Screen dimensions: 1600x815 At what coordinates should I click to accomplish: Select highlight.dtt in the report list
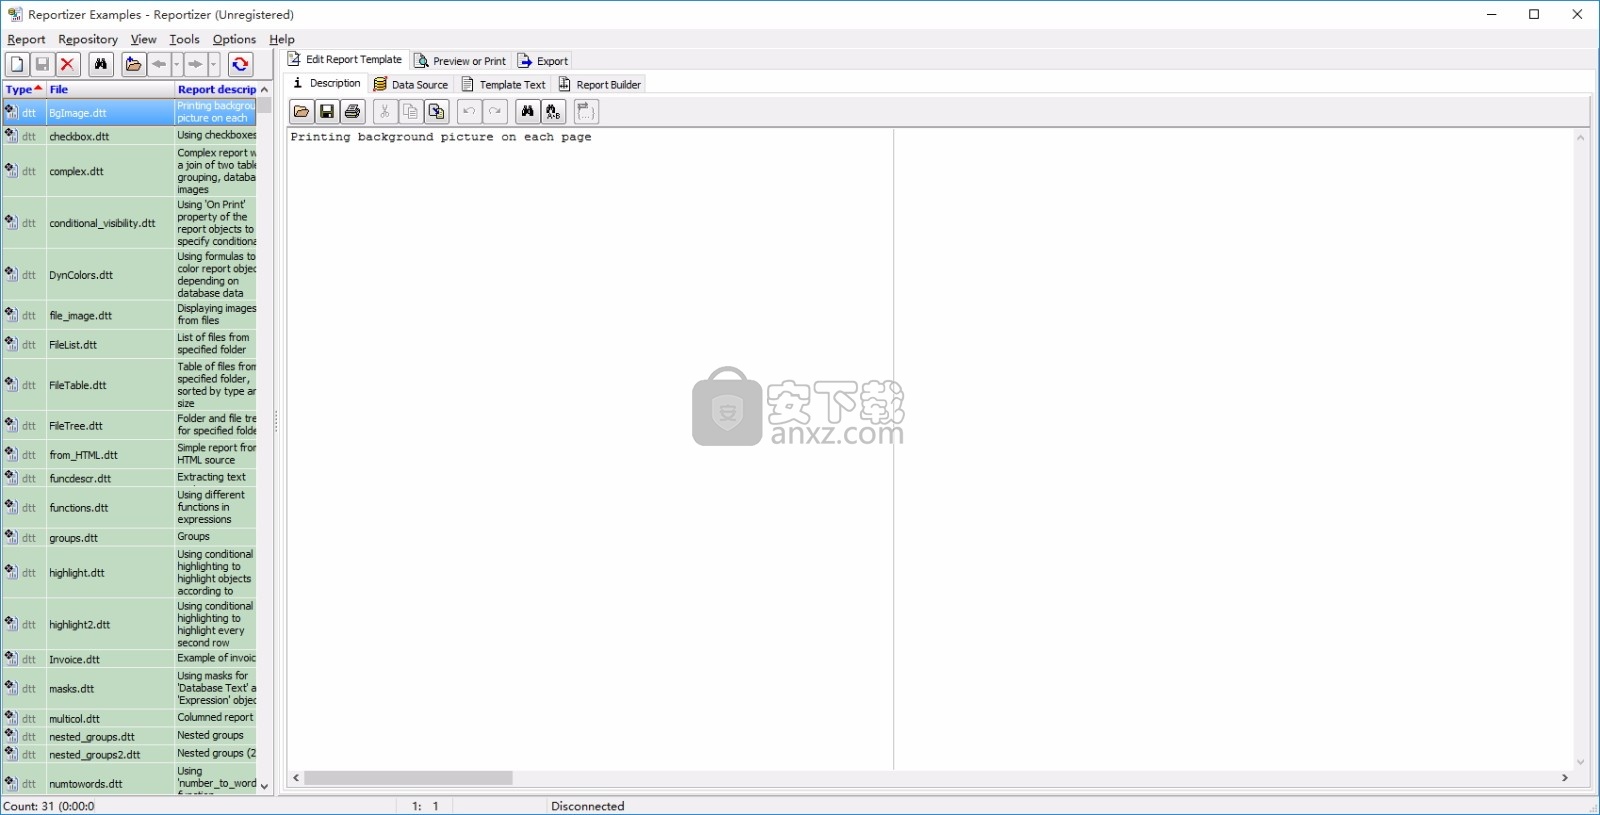[x=129, y=573]
